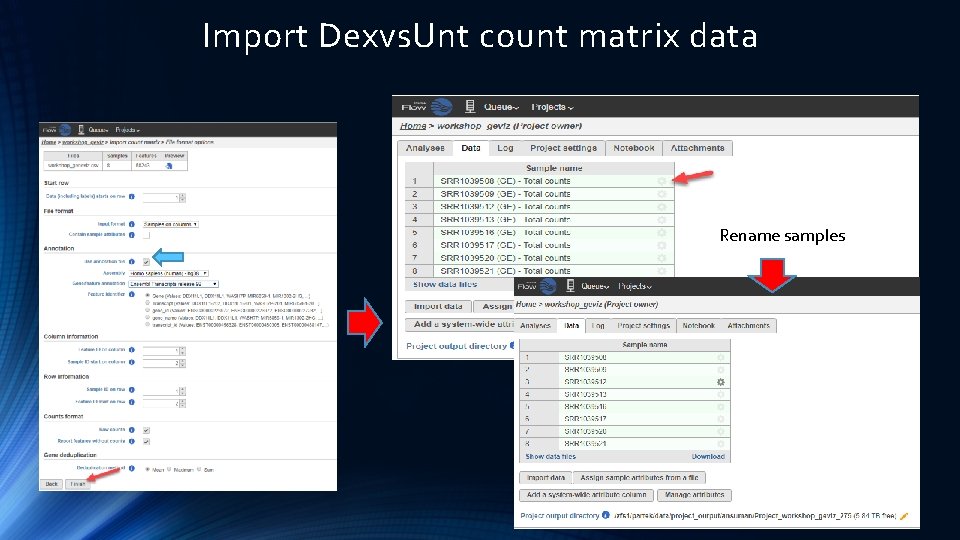The image size is (960, 540).
Task: Click info icon beside Sample ID on row
Action: click(x=132, y=389)
